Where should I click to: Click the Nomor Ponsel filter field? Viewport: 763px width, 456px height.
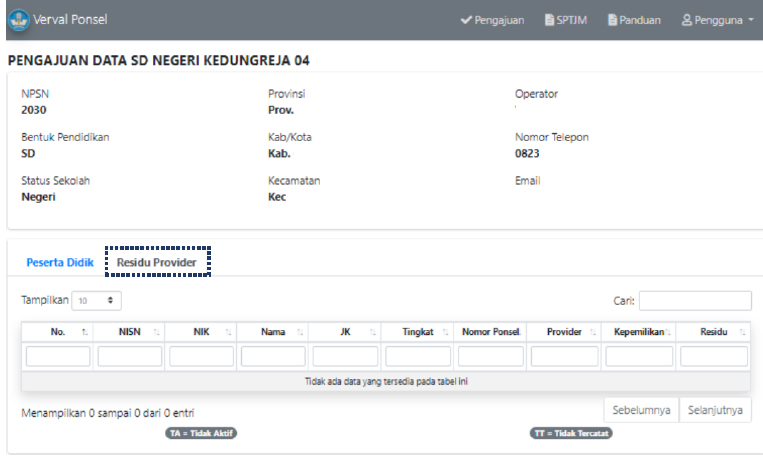tap(490, 356)
